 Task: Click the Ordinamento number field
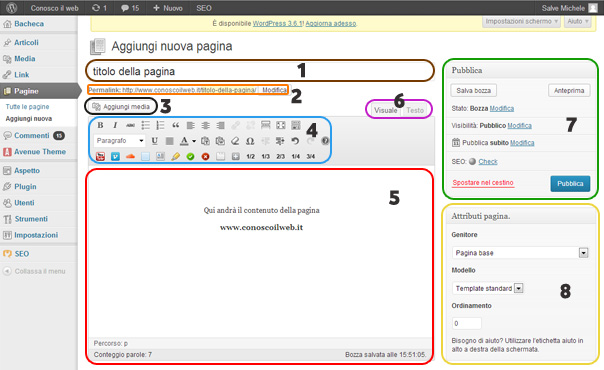[467, 323]
